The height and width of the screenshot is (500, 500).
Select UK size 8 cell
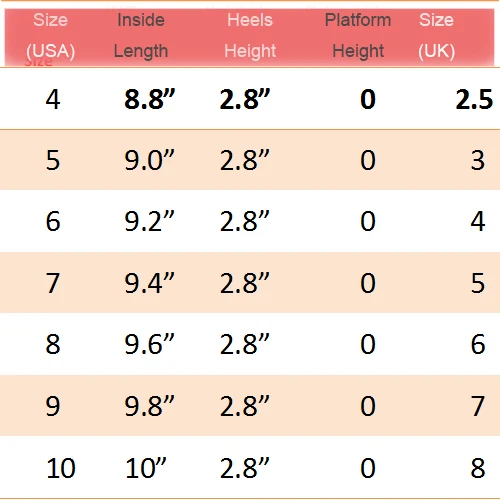478,468
